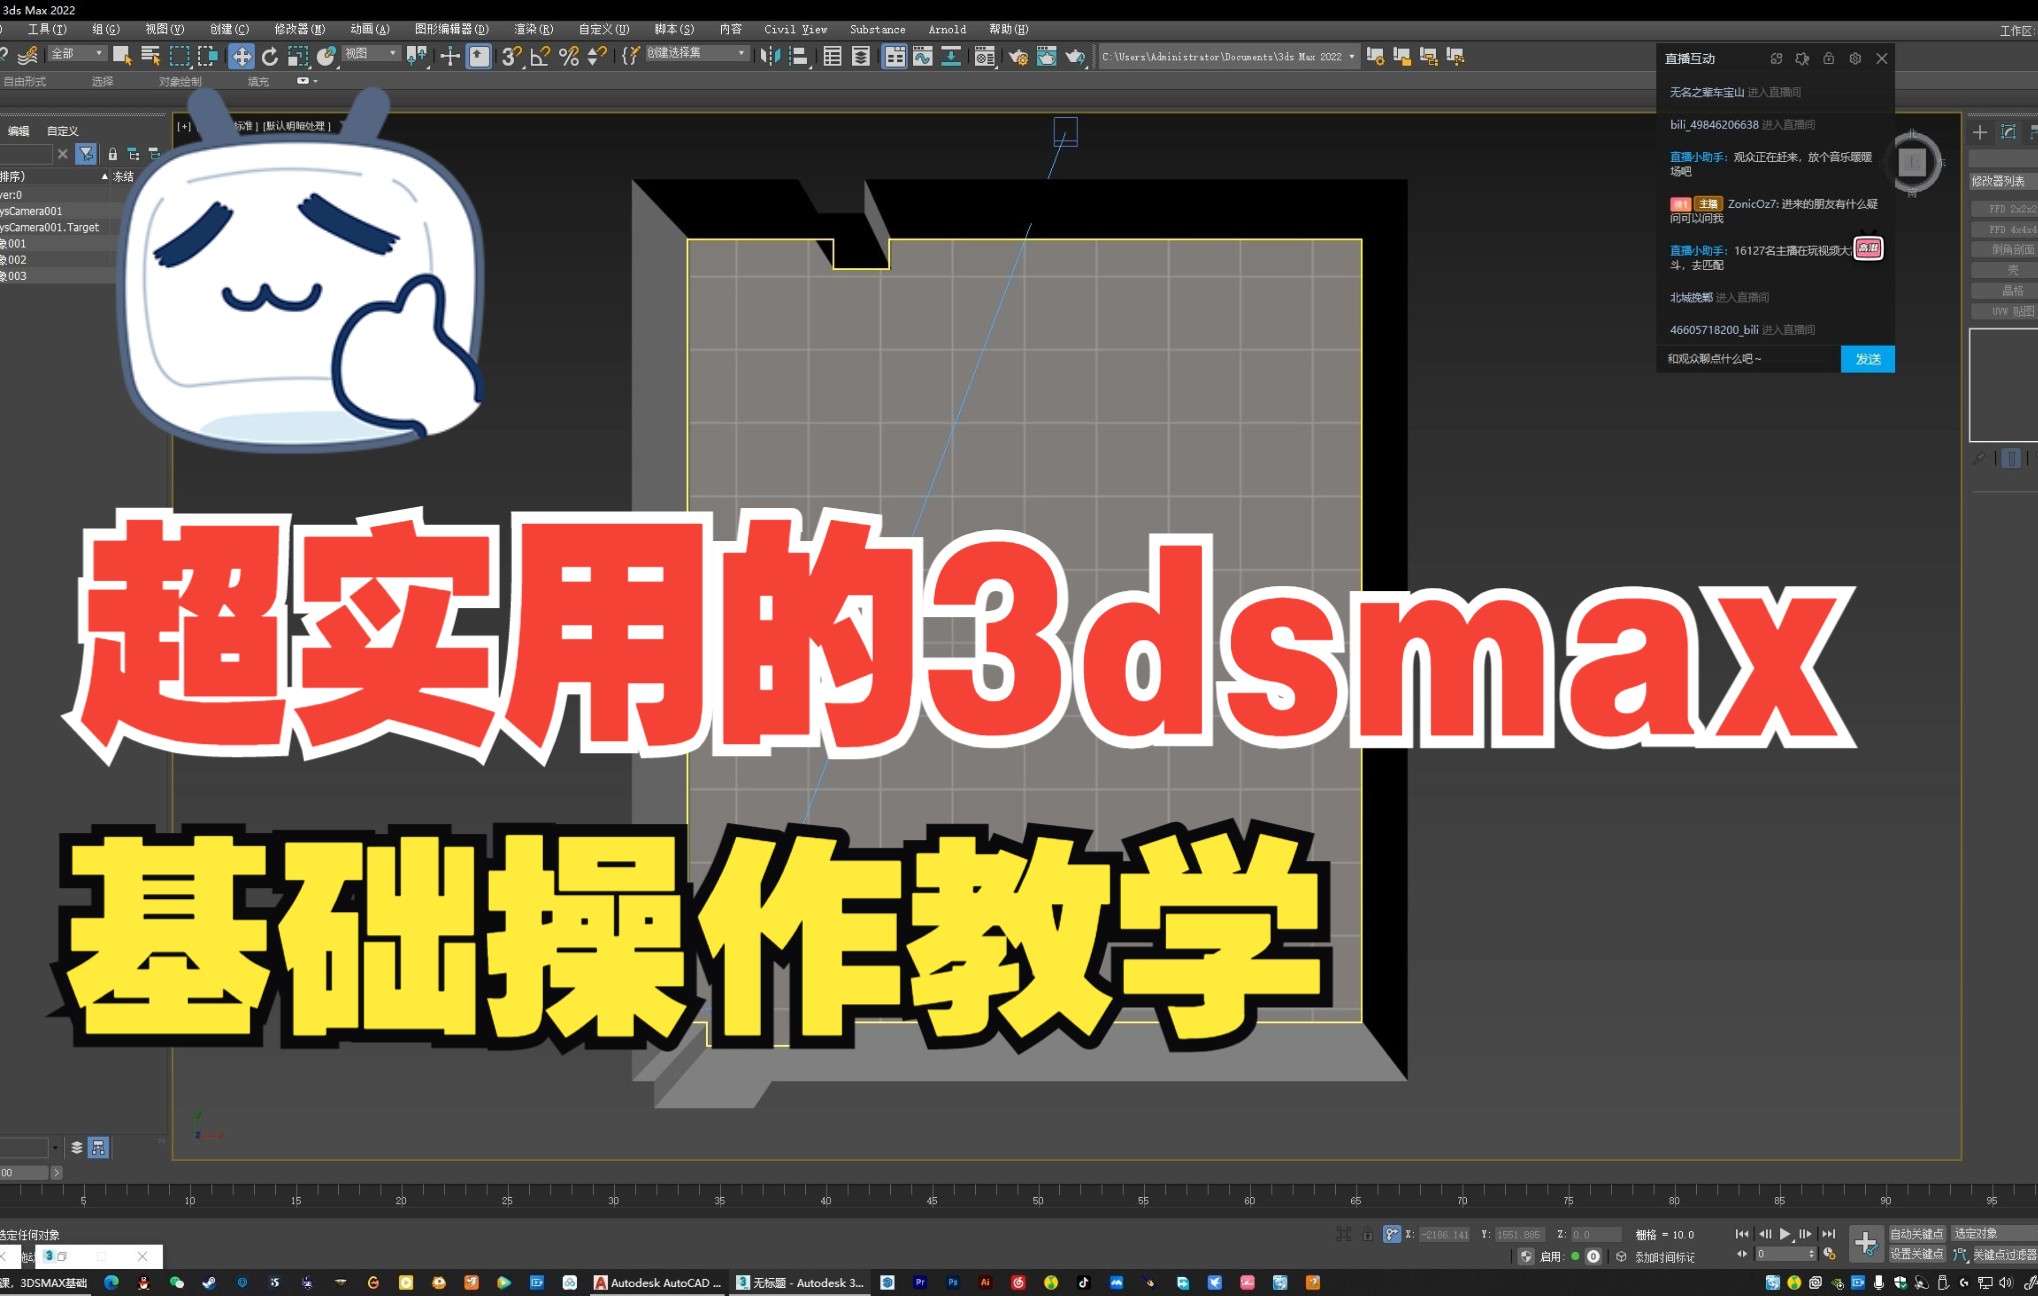Image resolution: width=2038 pixels, height=1296 pixels.
Task: Click the Mirror tool icon
Action: 768,56
